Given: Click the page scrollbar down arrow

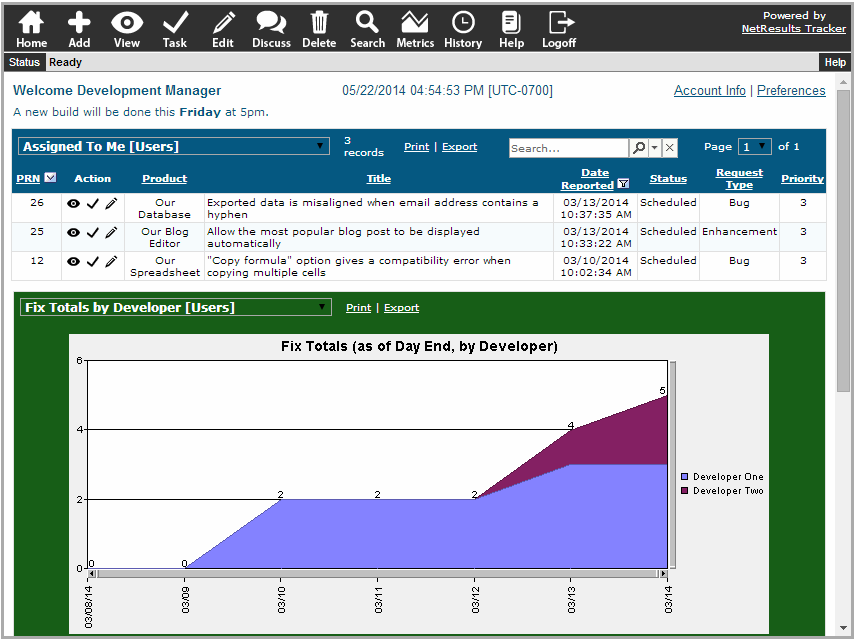Looking at the screenshot, I should [843, 628].
